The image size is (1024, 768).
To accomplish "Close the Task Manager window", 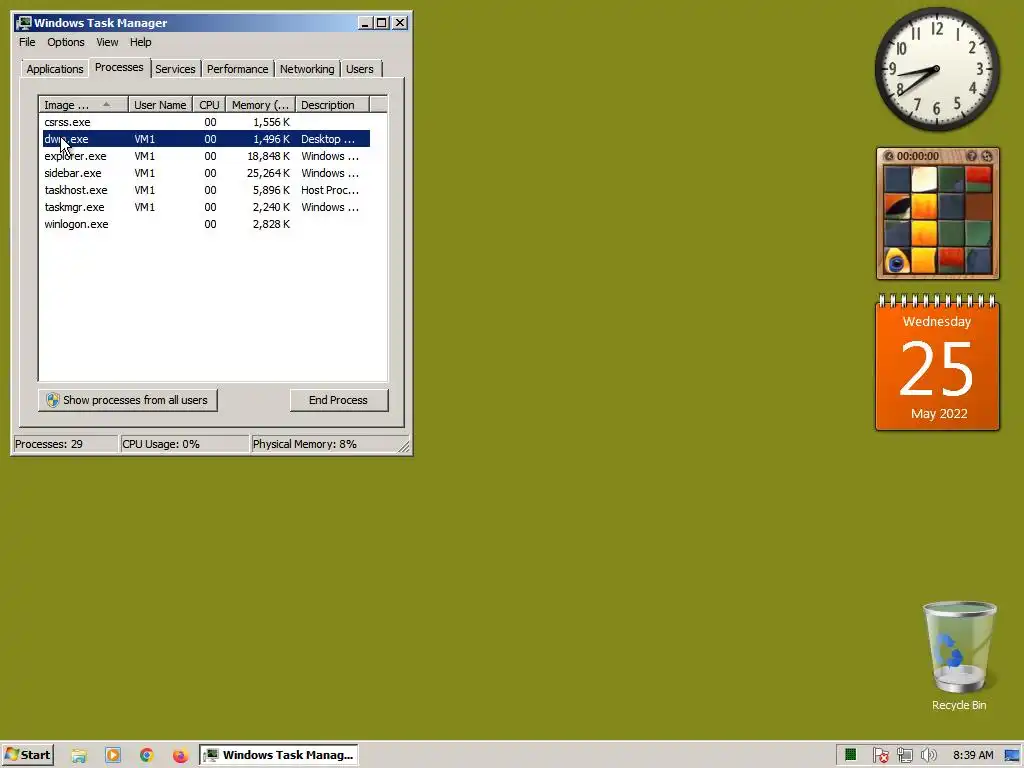I will [x=400, y=23].
